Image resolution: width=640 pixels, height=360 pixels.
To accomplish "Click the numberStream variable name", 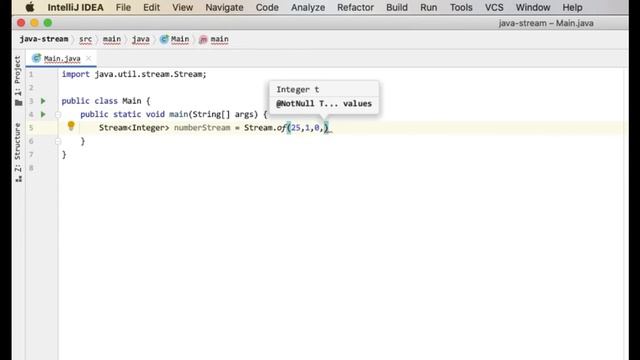I will (x=202, y=128).
